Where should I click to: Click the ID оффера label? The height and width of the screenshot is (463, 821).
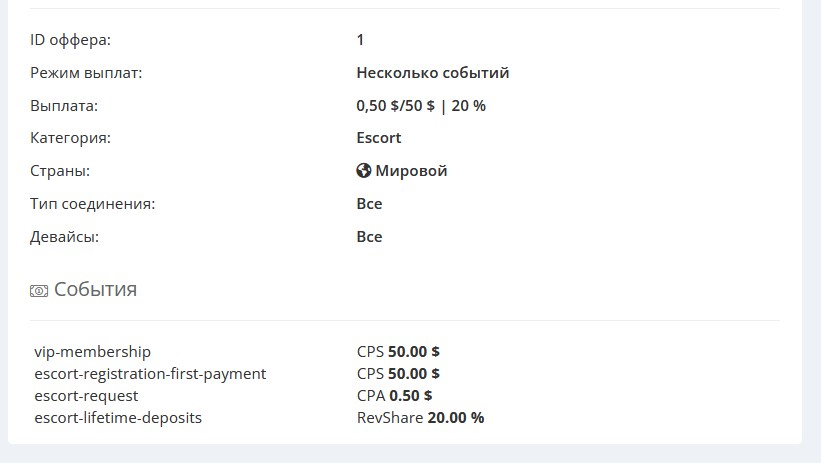pos(71,40)
